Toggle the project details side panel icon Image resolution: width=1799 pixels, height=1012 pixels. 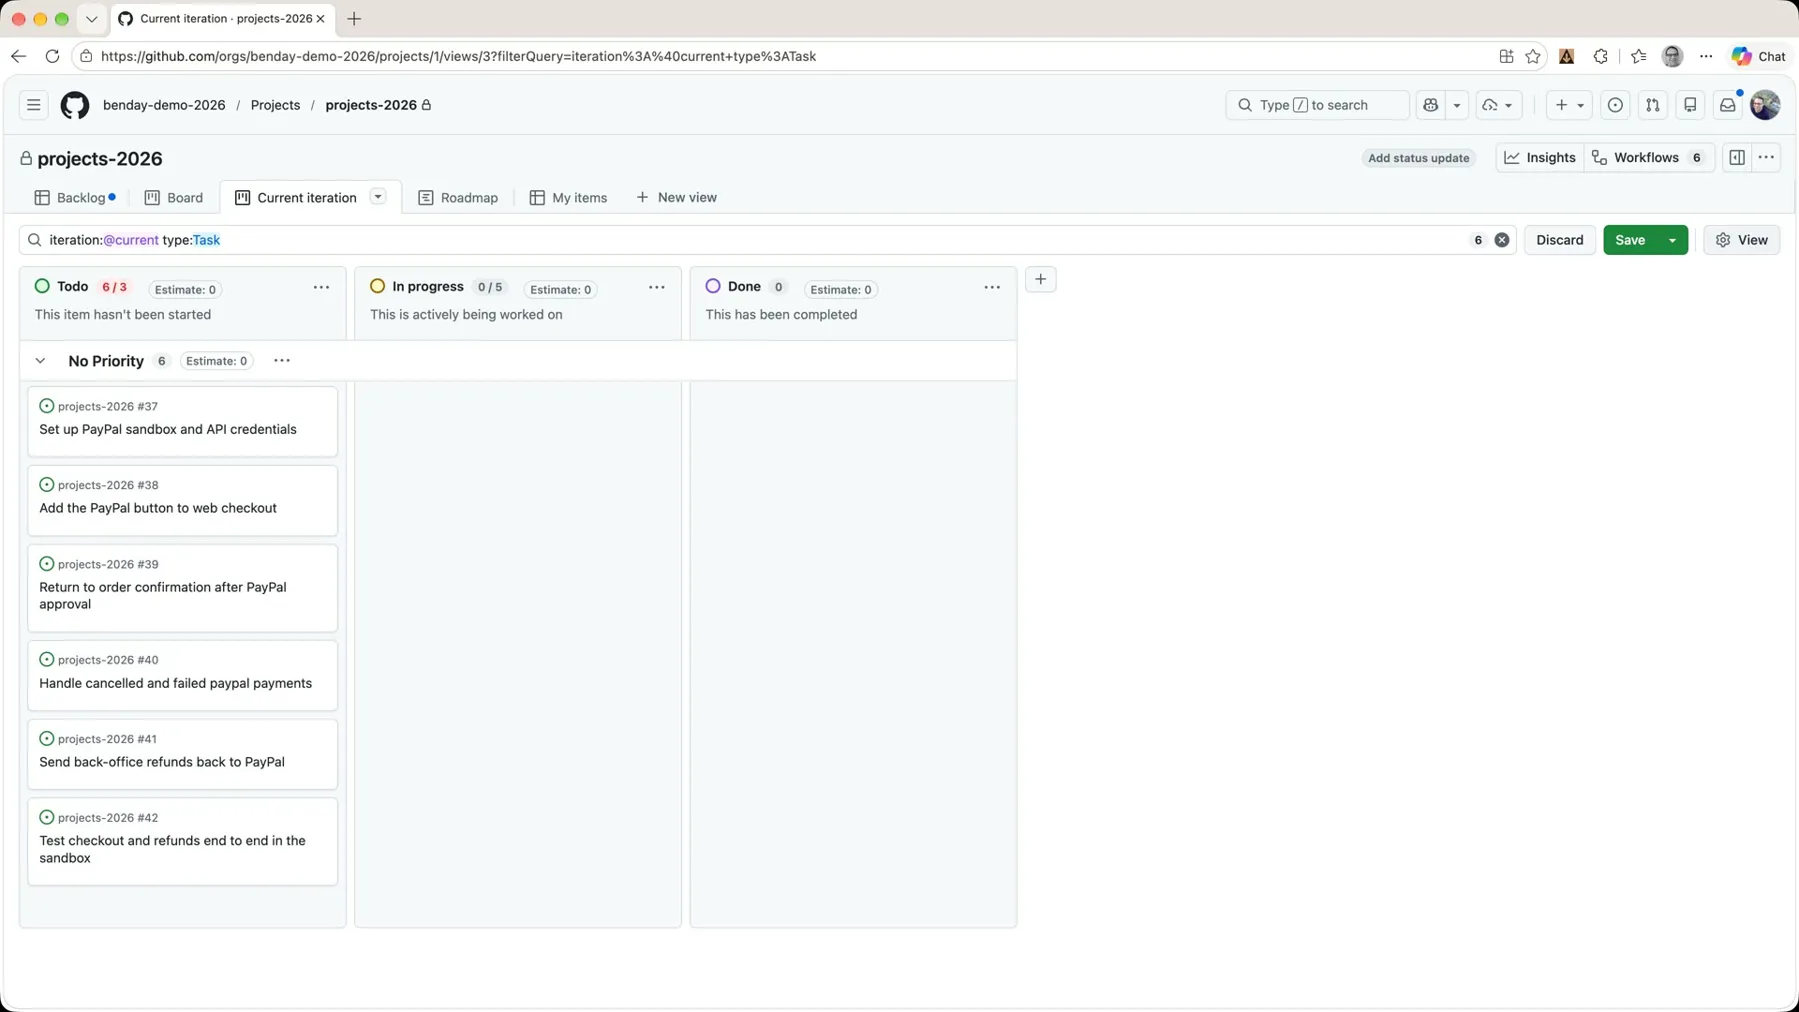[x=1737, y=158]
